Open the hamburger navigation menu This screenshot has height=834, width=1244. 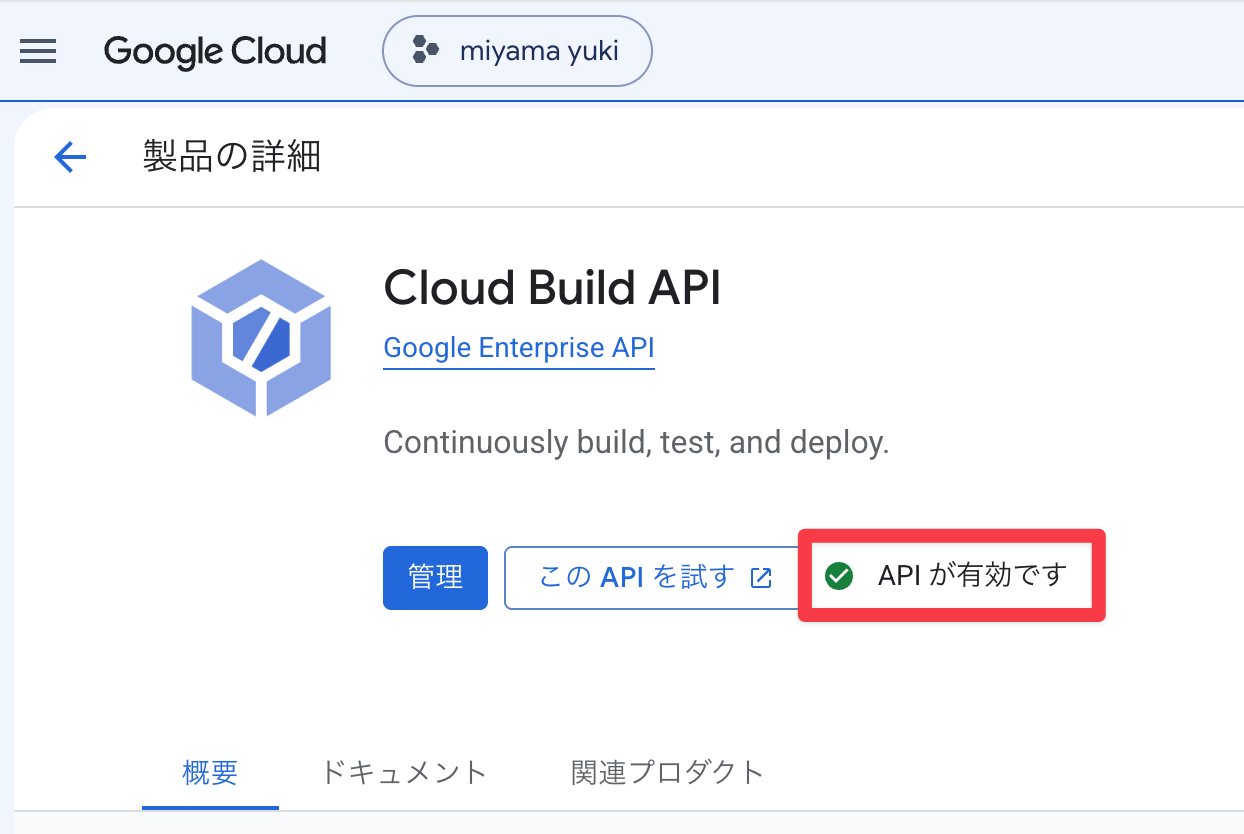tap(38, 51)
